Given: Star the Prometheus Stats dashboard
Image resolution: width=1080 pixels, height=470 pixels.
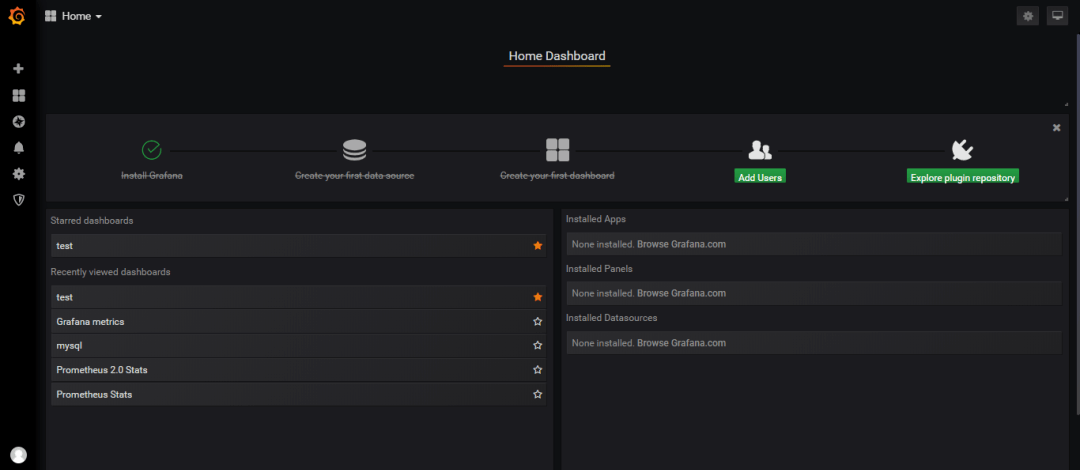Looking at the screenshot, I should coord(538,395).
